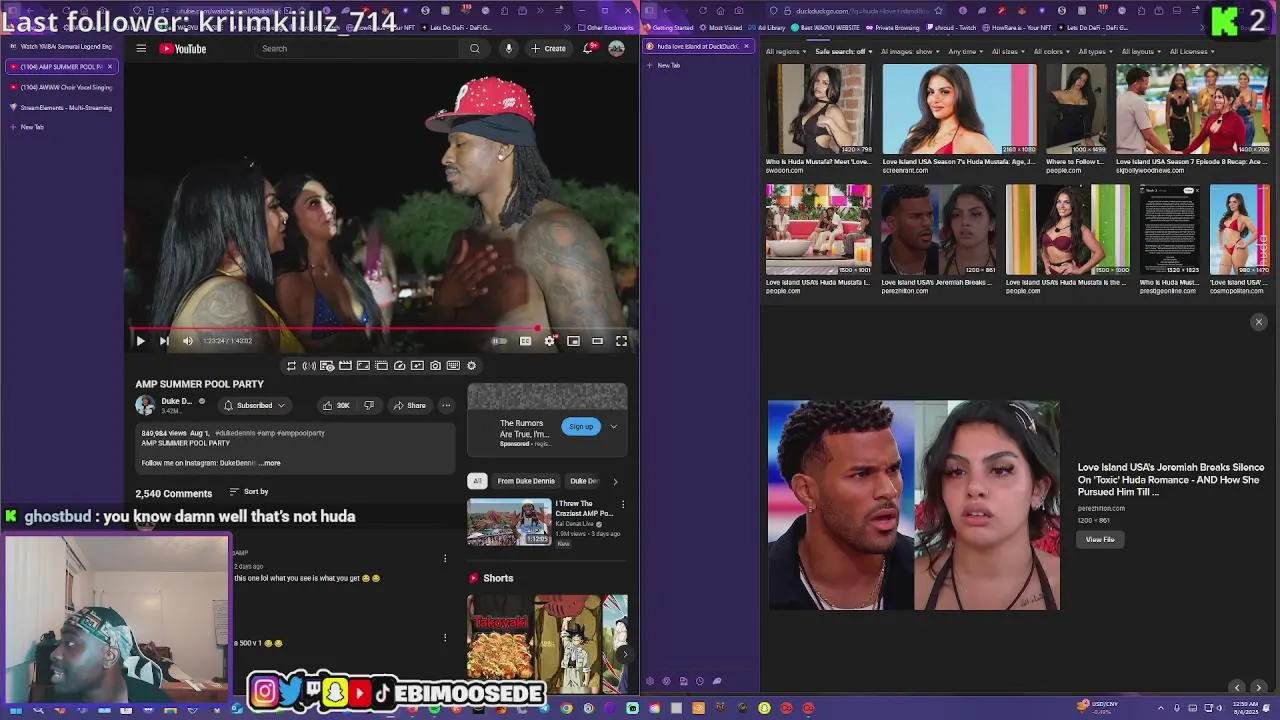The height and width of the screenshot is (720, 1280).
Task: Click the audio boost icon below video
Action: click(x=309, y=366)
